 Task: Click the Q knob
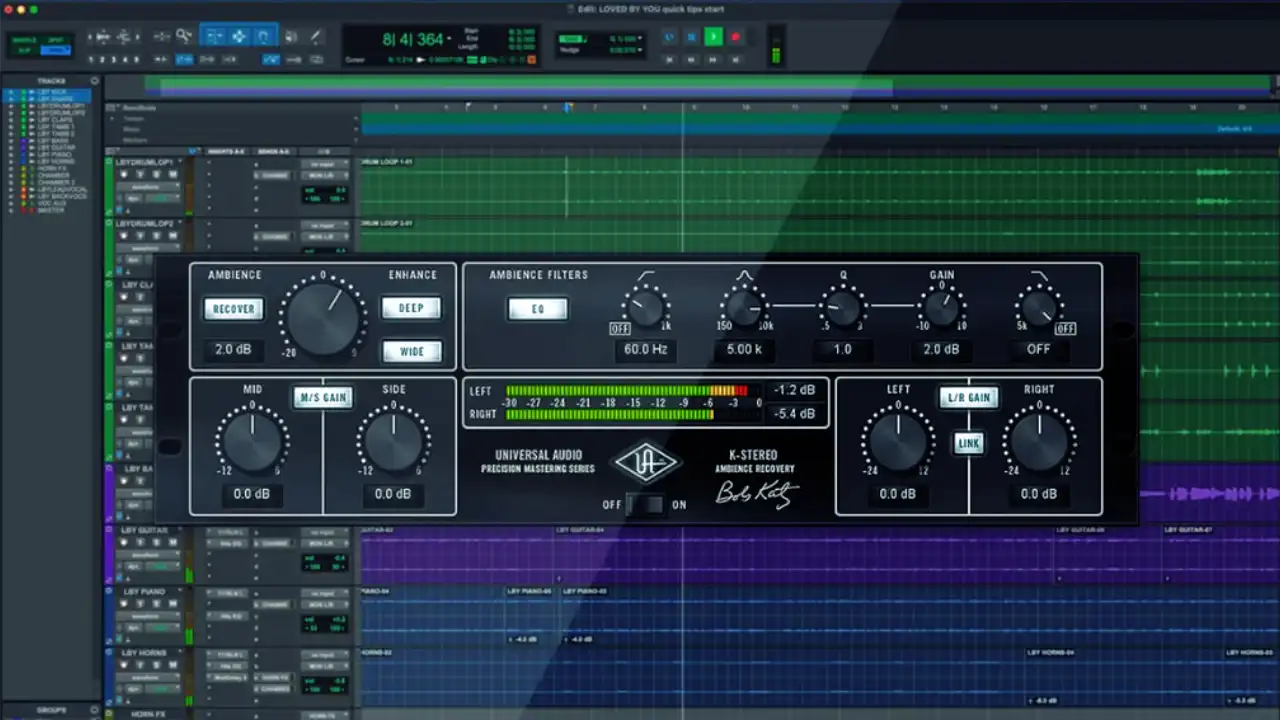point(843,308)
